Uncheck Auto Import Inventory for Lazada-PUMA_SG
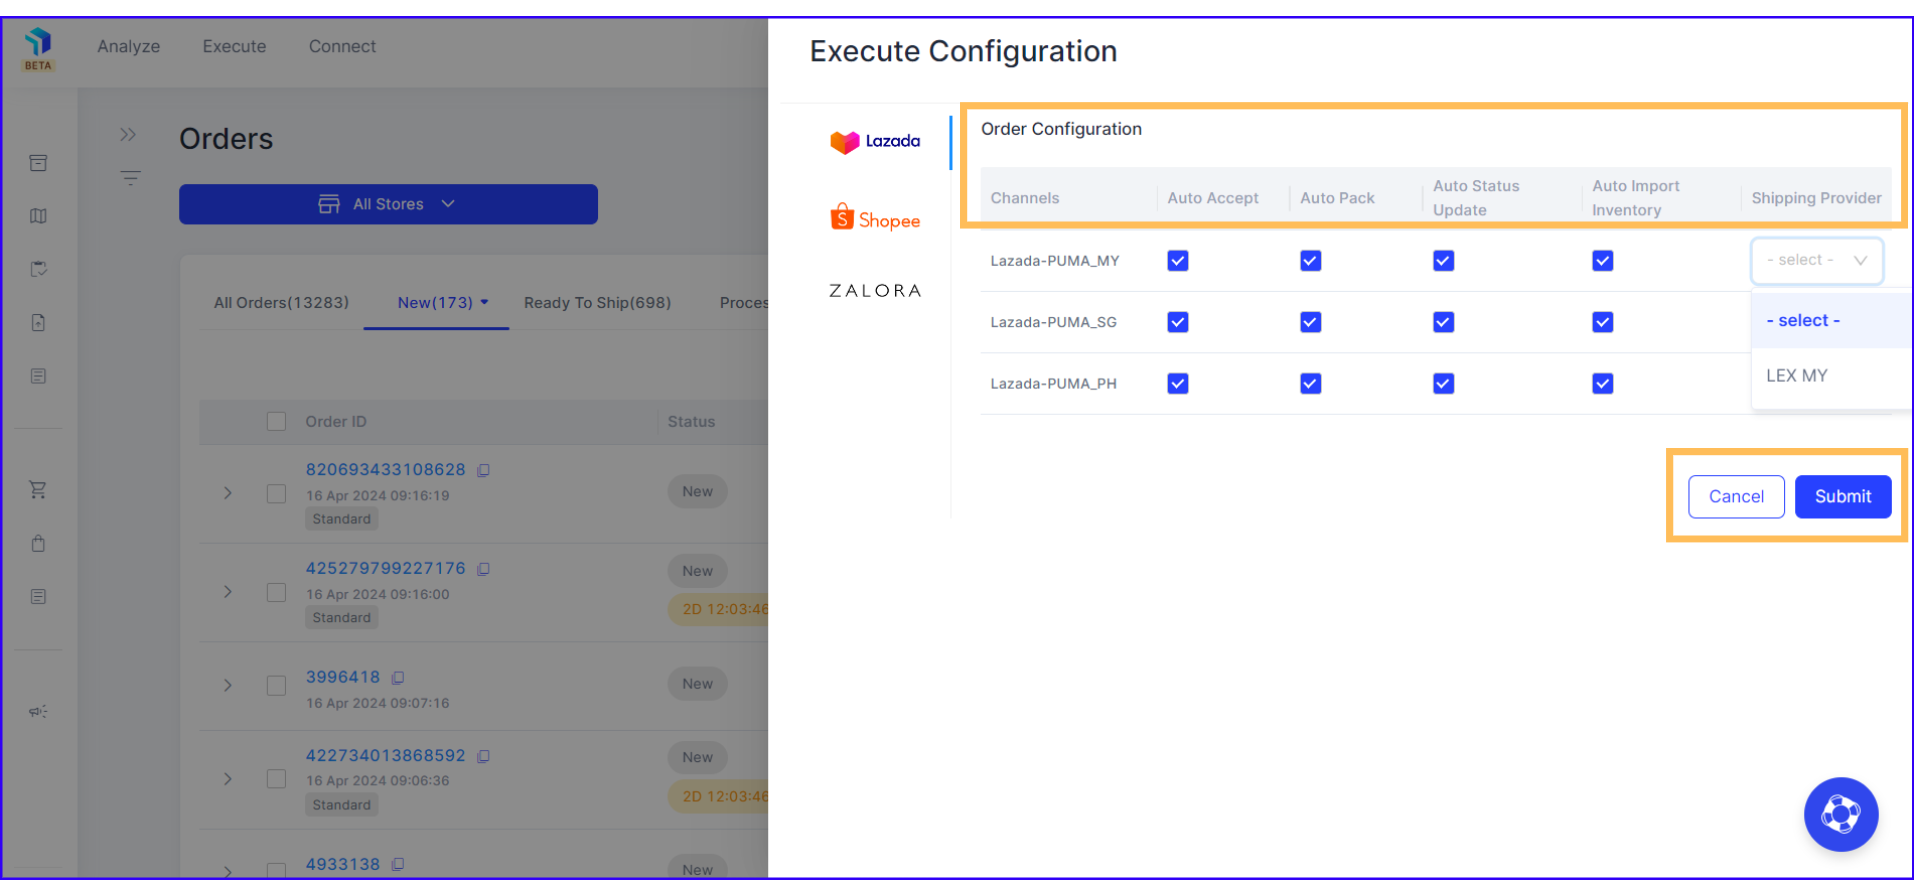The width and height of the screenshot is (1919, 887). point(1603,322)
